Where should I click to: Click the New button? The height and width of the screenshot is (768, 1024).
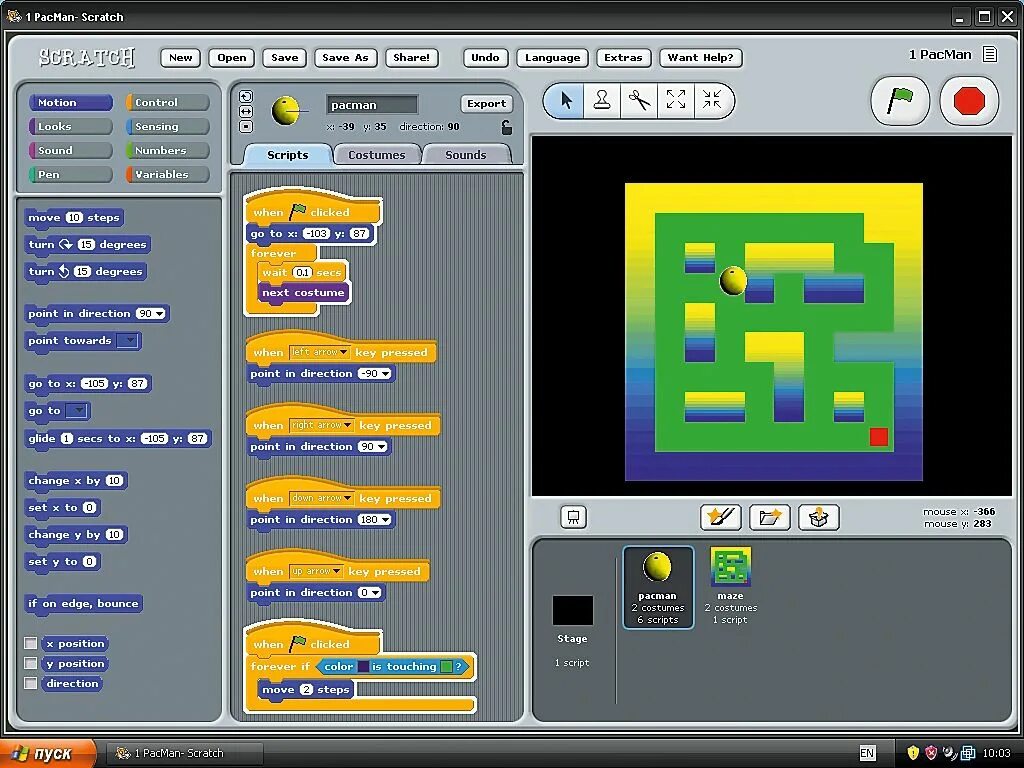coord(180,57)
